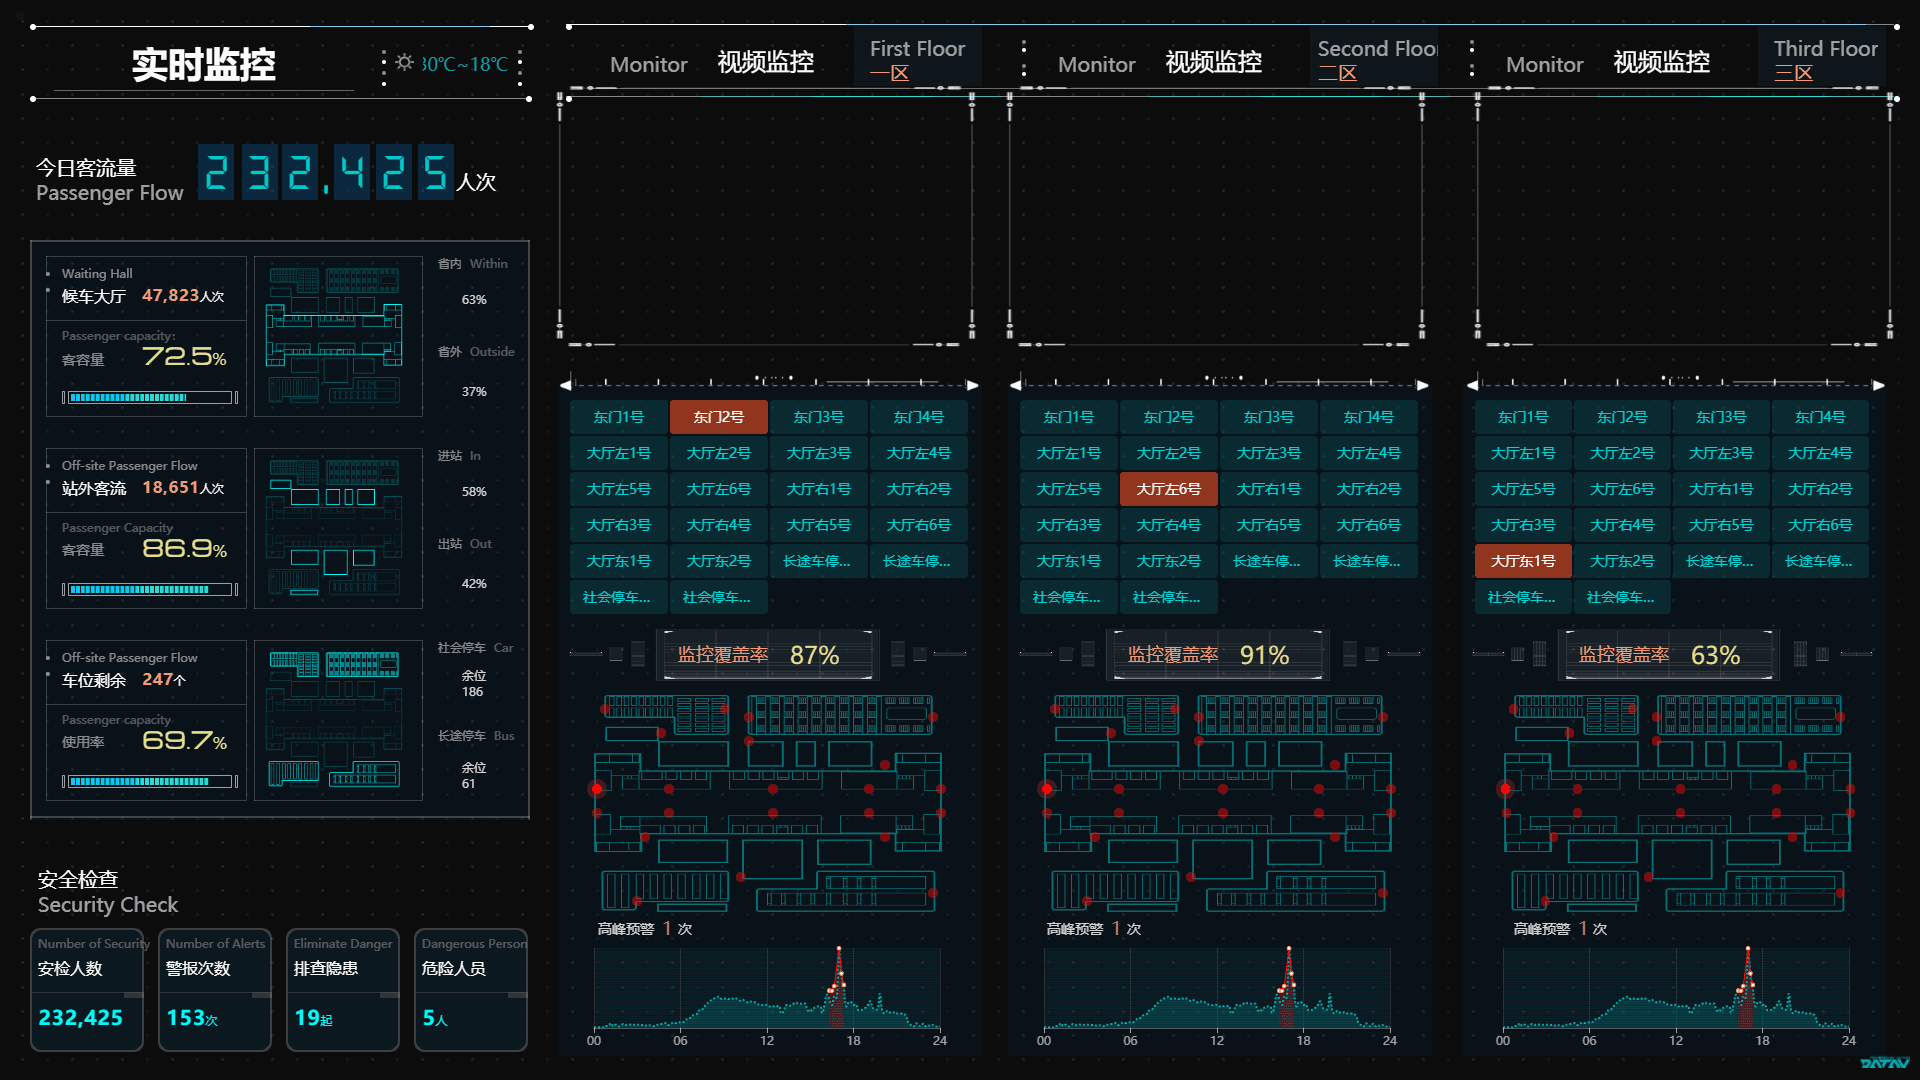This screenshot has width=1920, height=1080.
Task: Click the sun weather icon
Action: click(404, 62)
